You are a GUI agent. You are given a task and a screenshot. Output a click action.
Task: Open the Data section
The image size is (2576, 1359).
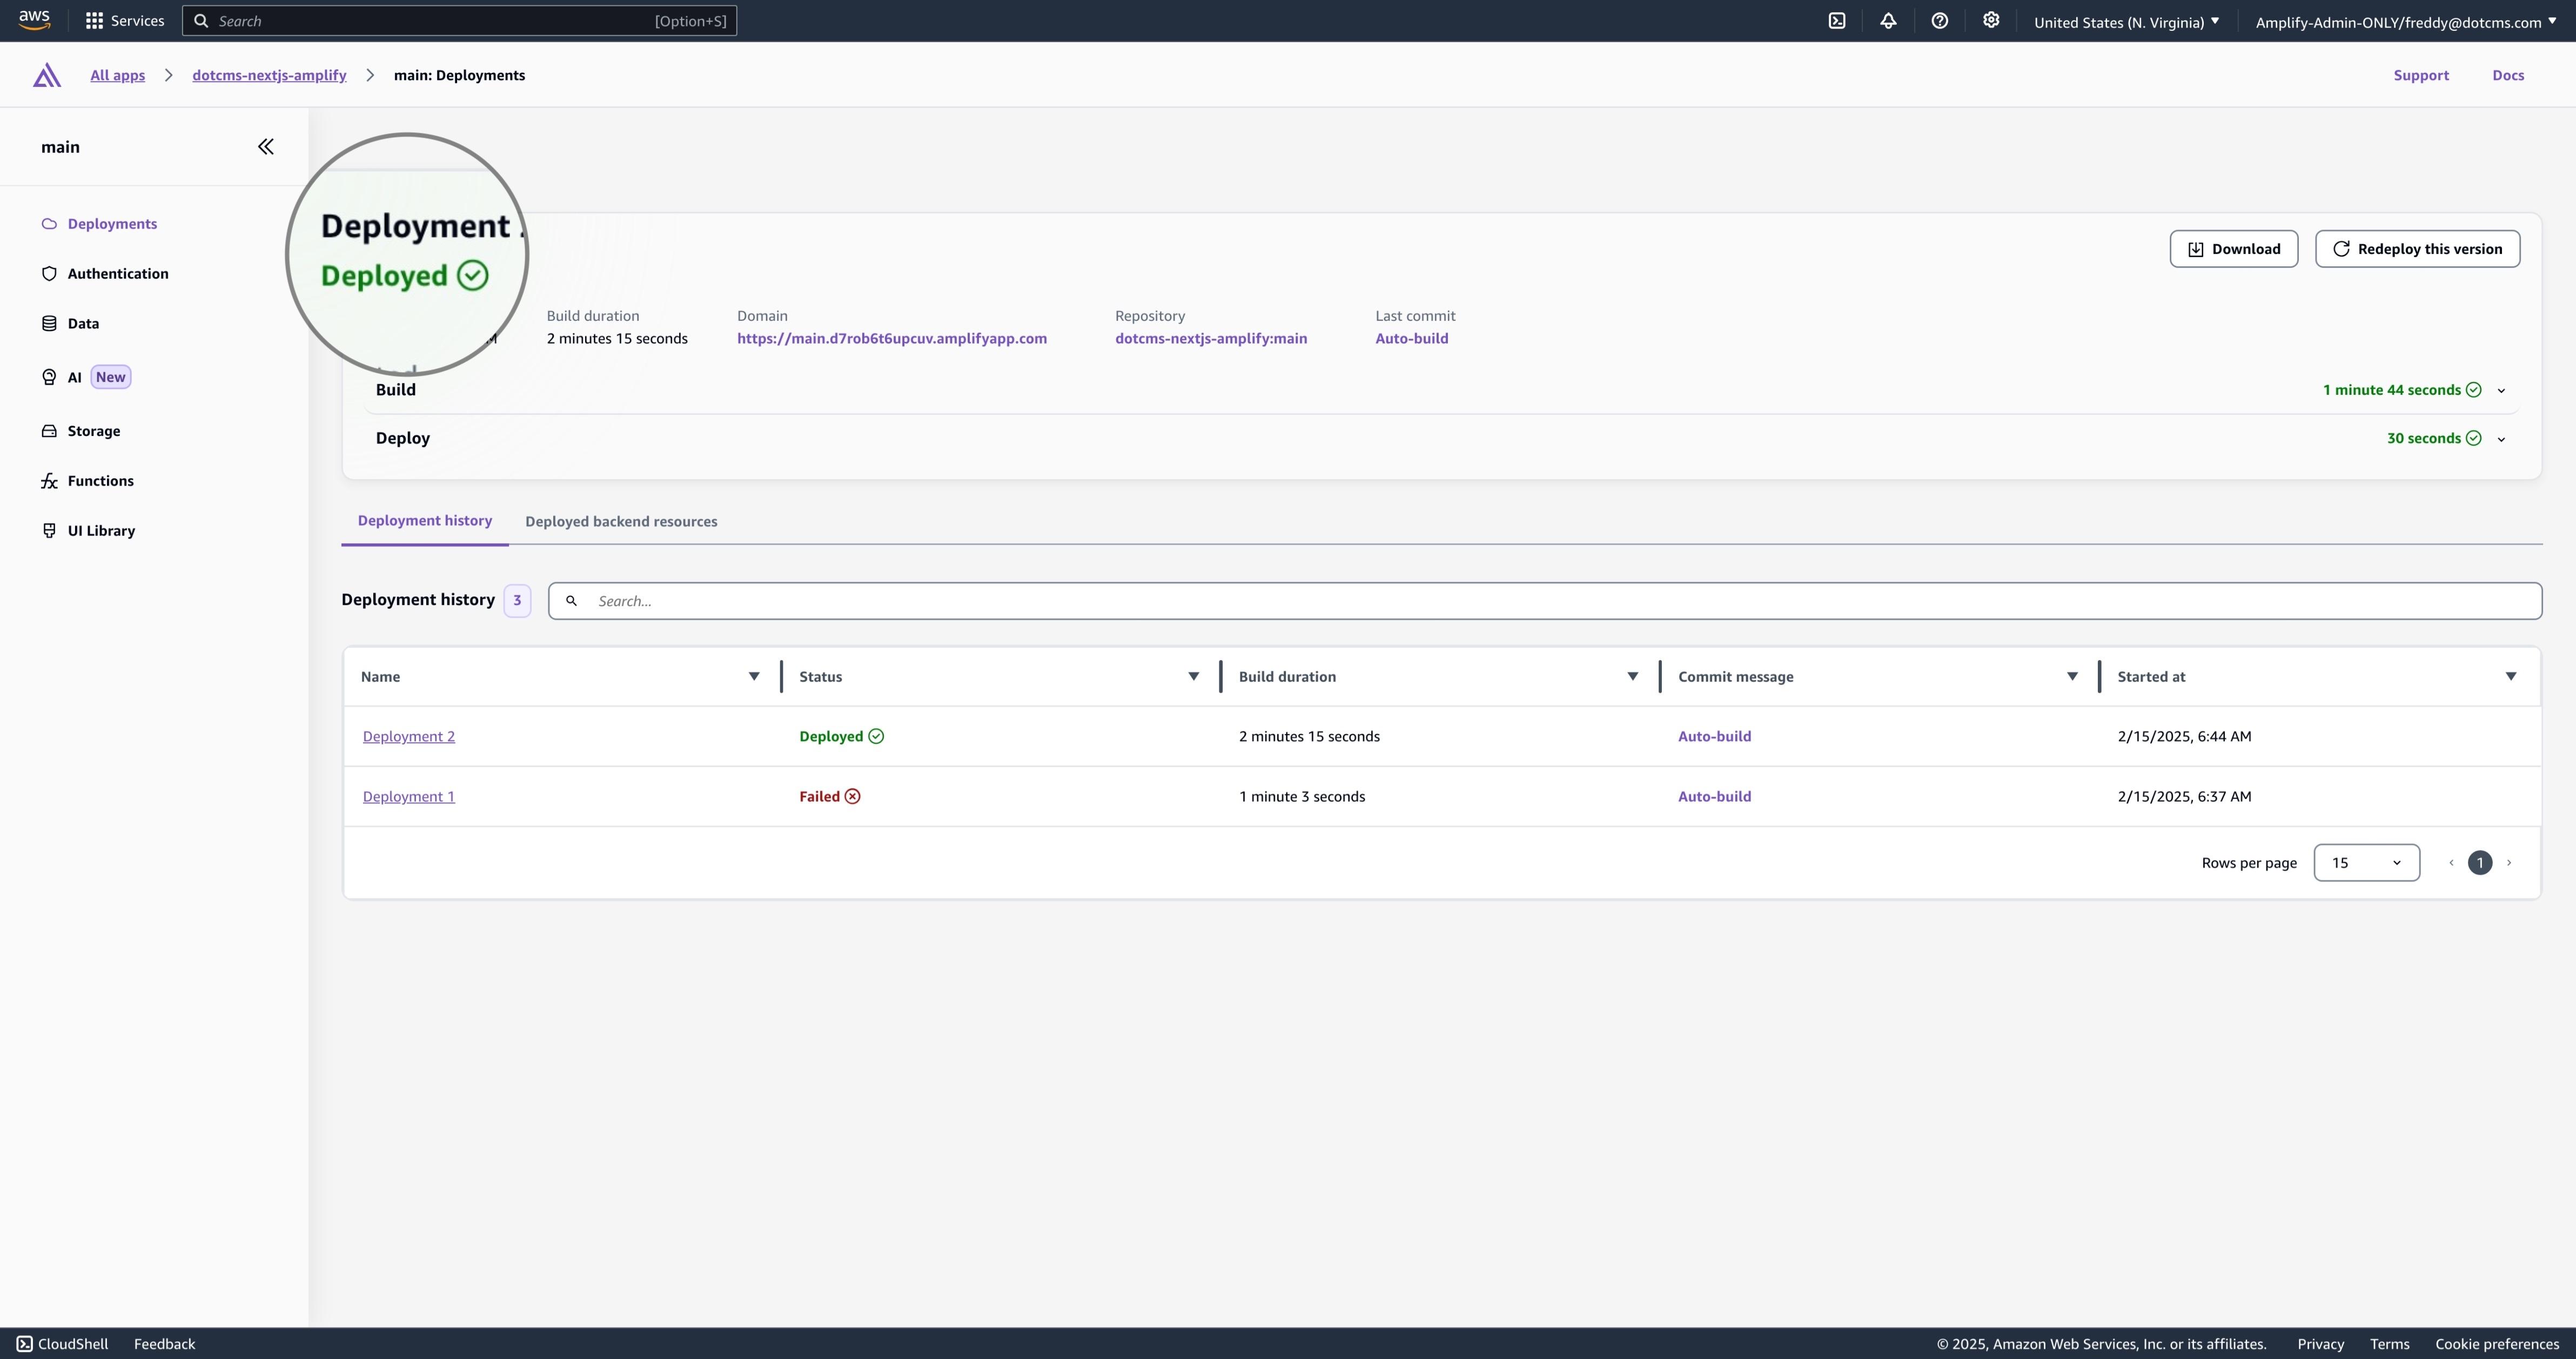click(84, 323)
